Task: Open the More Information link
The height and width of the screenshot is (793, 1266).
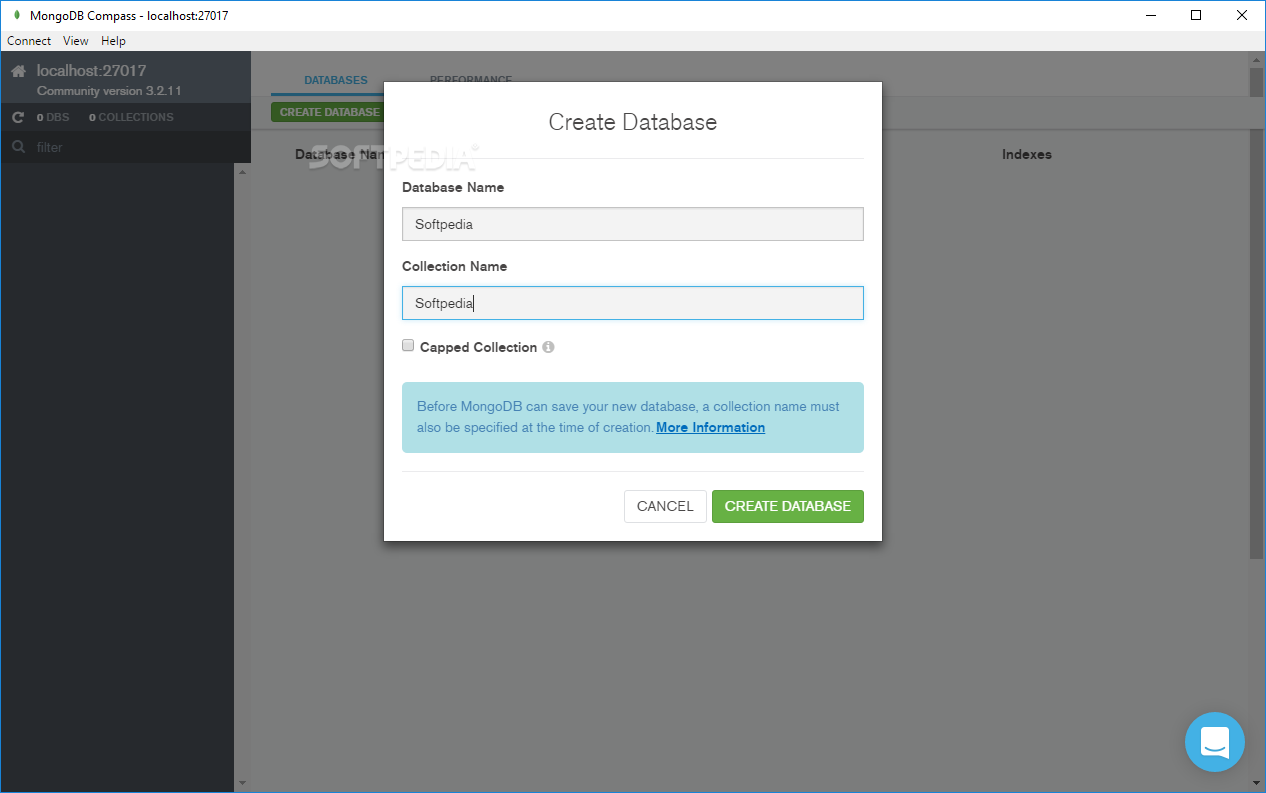Action: point(710,427)
